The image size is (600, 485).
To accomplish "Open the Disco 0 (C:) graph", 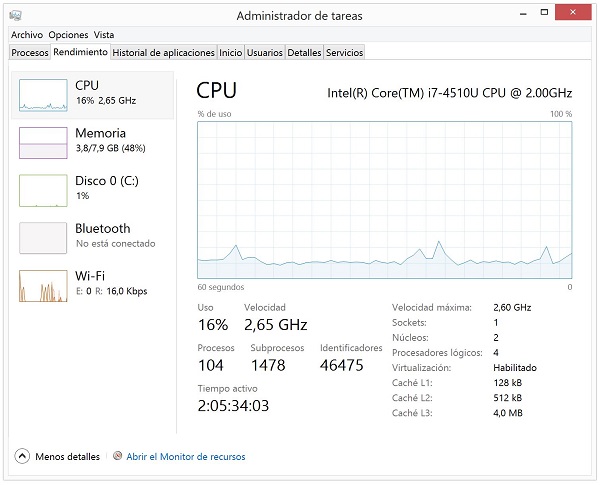I will tap(42, 190).
